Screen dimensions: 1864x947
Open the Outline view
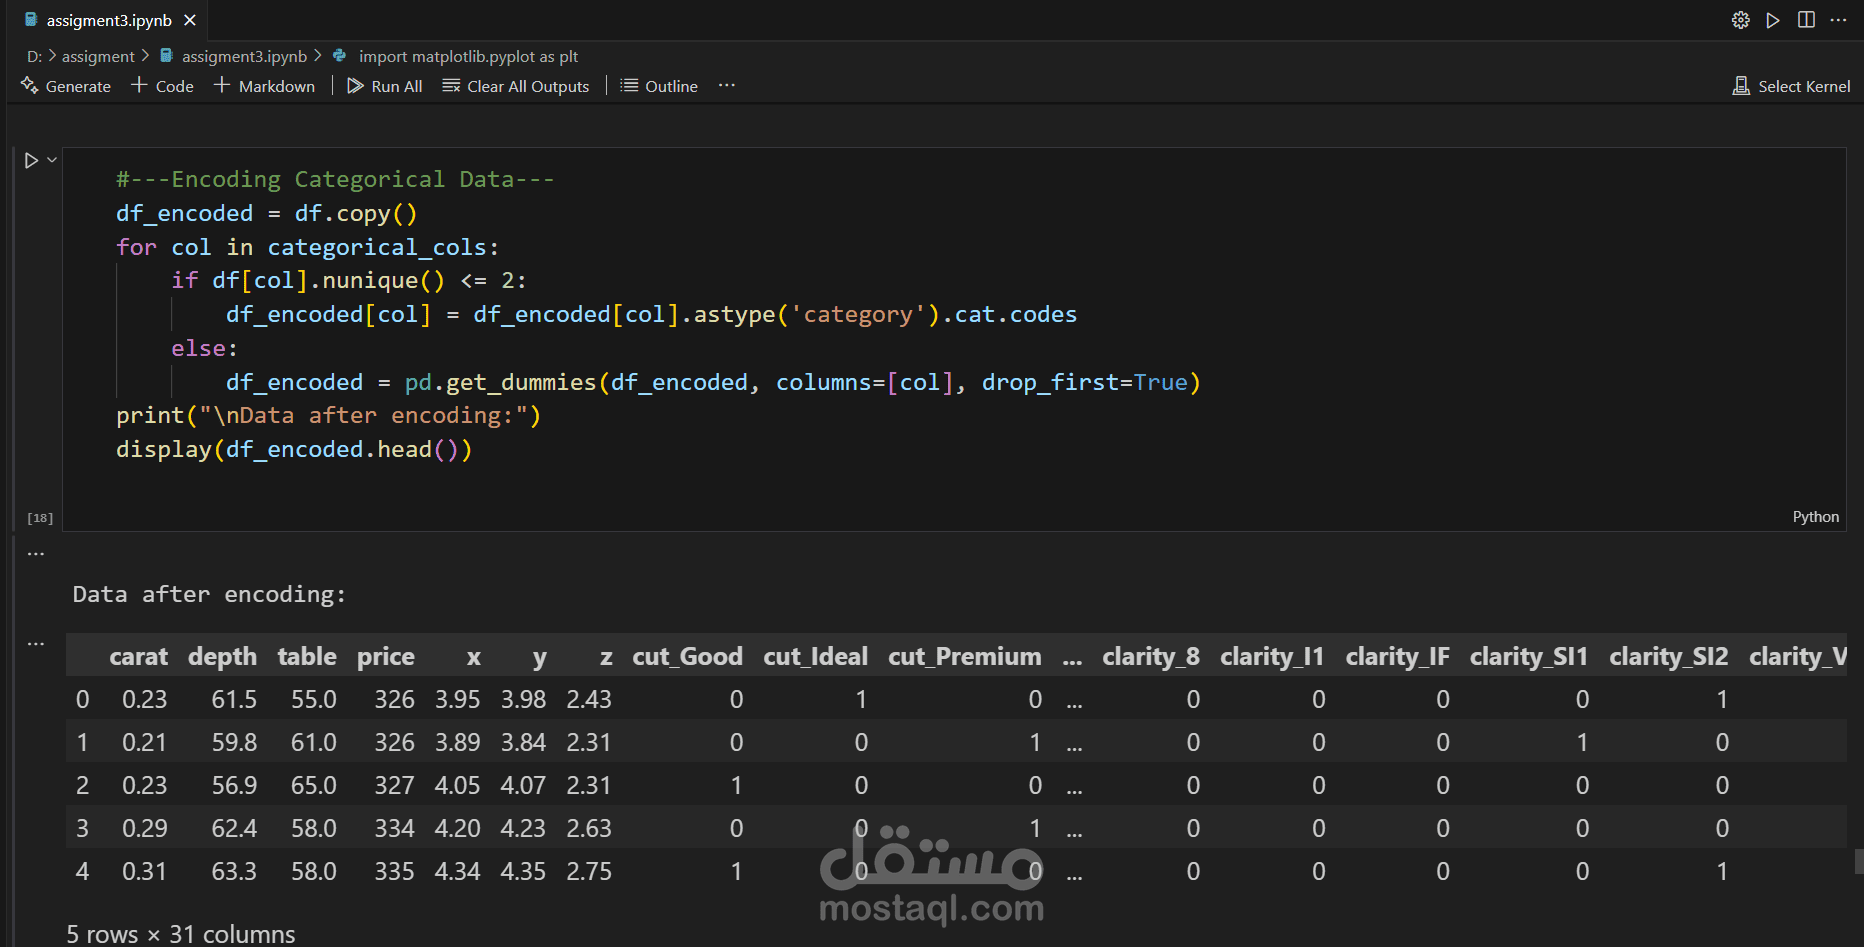click(x=659, y=86)
